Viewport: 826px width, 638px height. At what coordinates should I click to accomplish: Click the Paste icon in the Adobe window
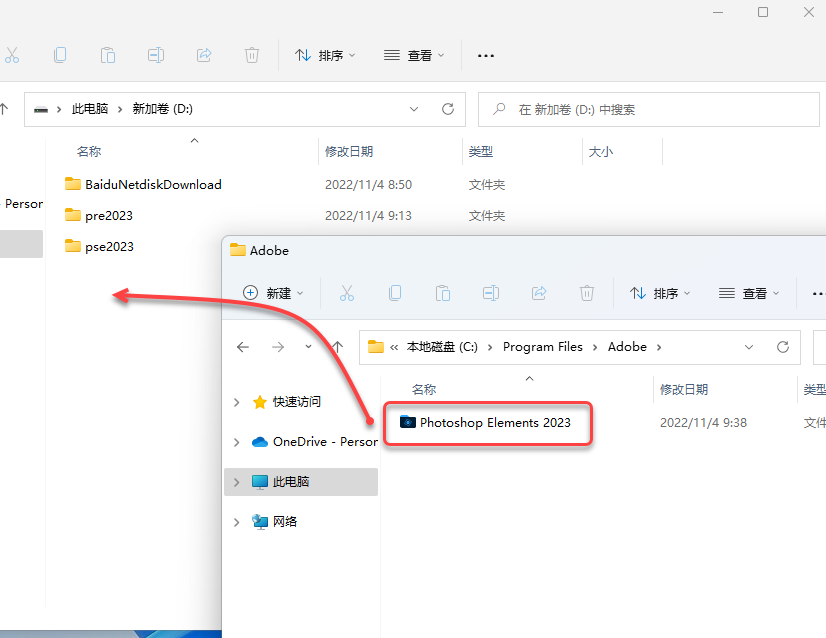[442, 292]
